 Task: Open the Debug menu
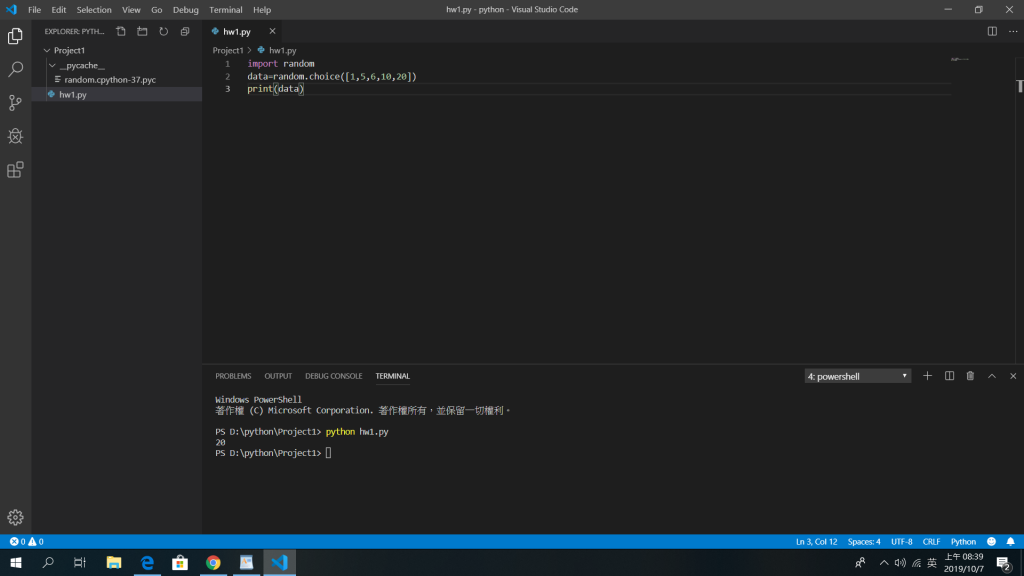185,10
